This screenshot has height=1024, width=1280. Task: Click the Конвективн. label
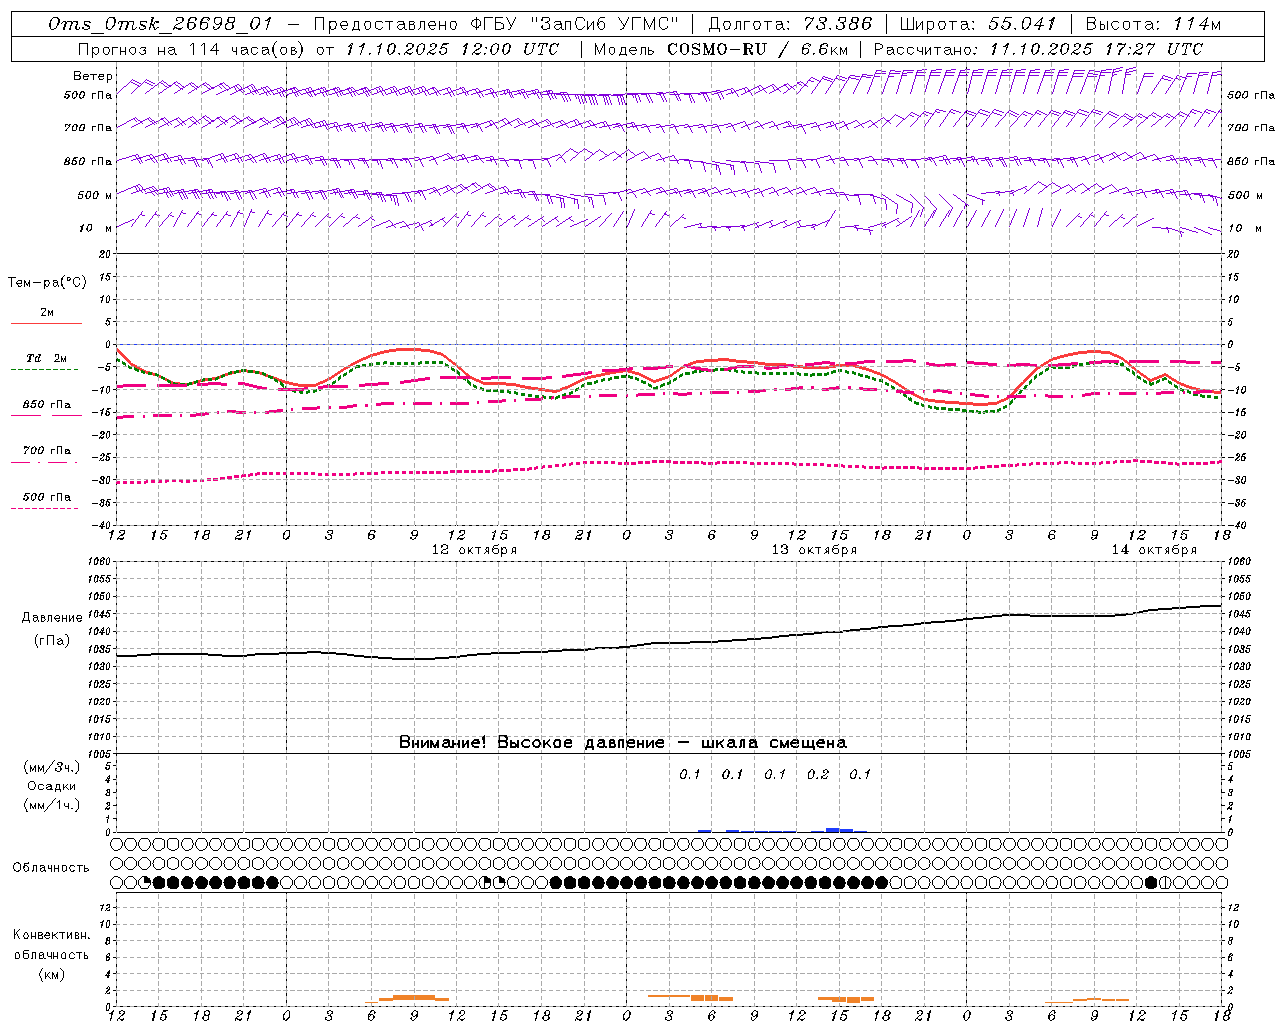[x=51, y=935]
